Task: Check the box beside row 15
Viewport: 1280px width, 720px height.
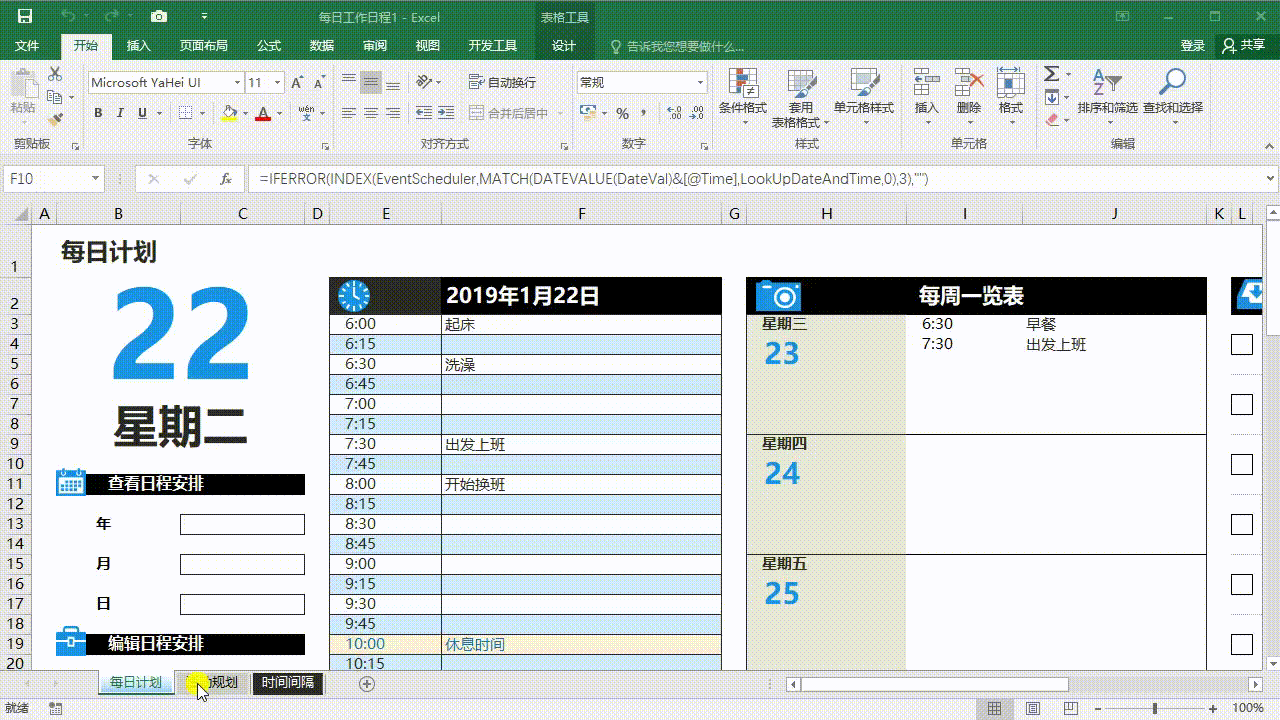Action: (1242, 584)
